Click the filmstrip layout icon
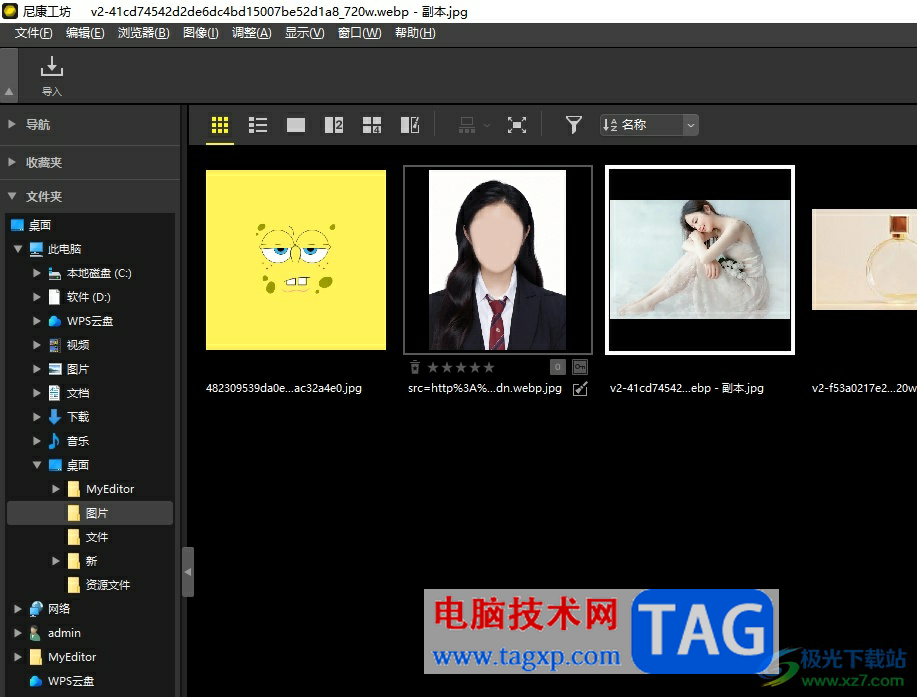The height and width of the screenshot is (697, 917). [467, 125]
